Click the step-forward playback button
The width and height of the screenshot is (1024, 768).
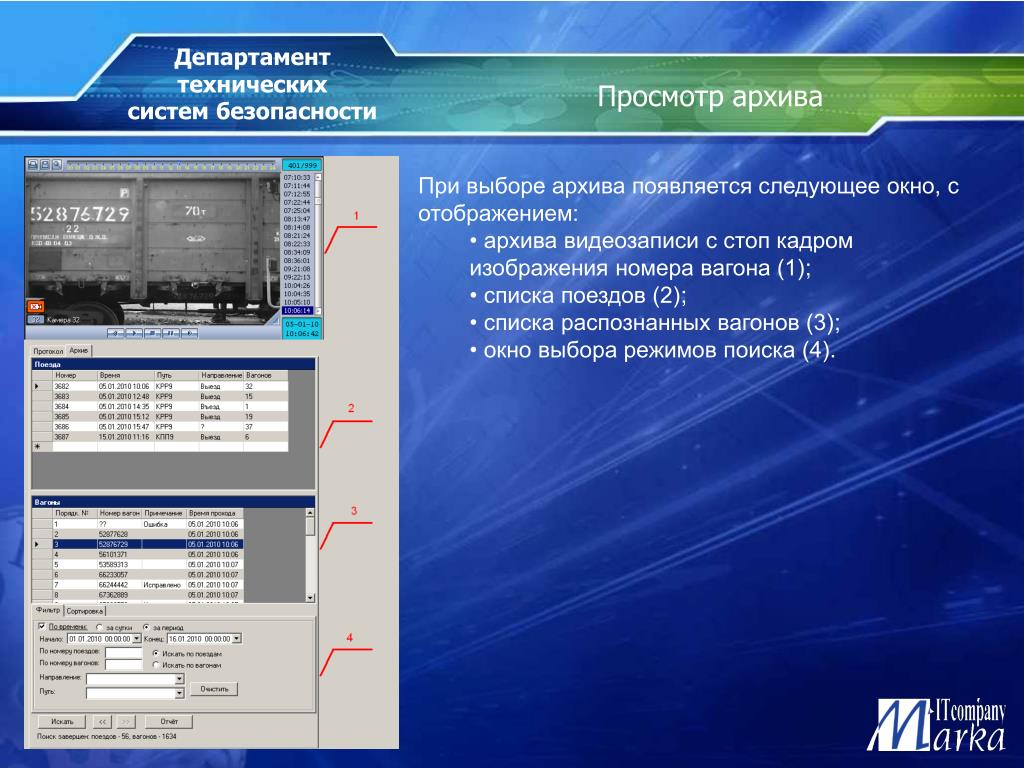pyautogui.click(x=189, y=333)
